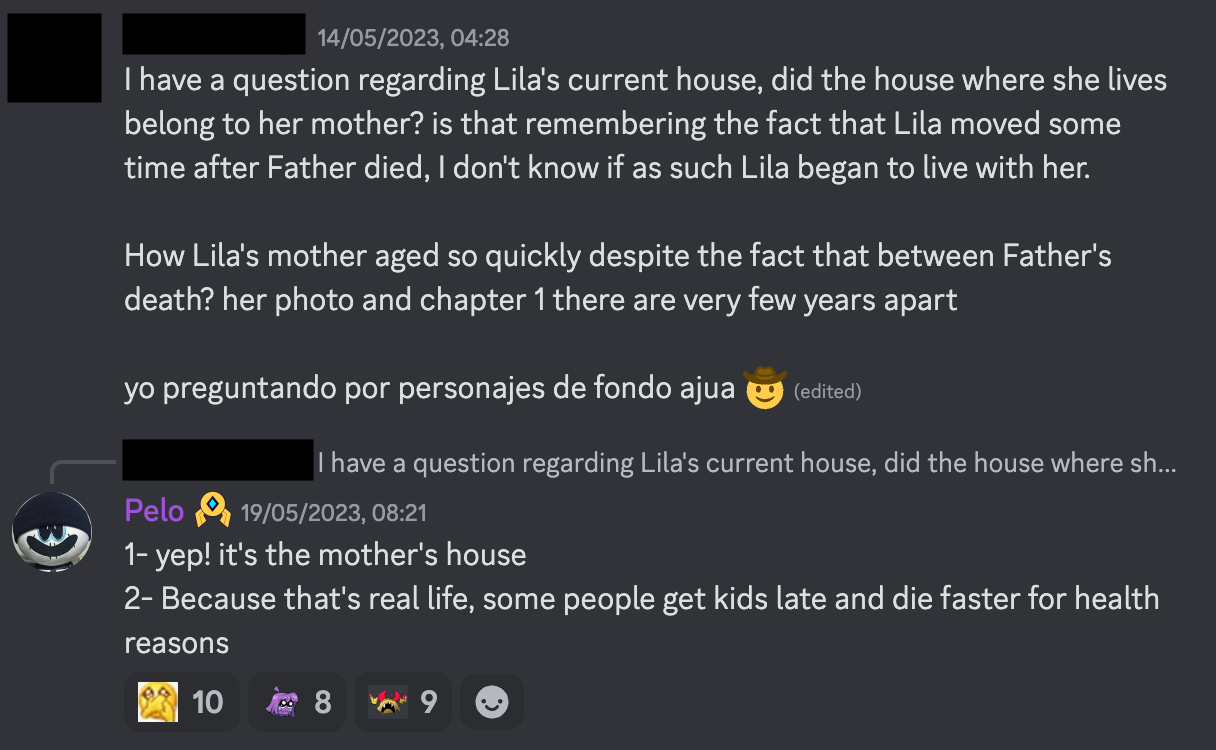1216x750 pixels.
Task: Open the first message's blacked-out avatar
Action: coord(54,57)
